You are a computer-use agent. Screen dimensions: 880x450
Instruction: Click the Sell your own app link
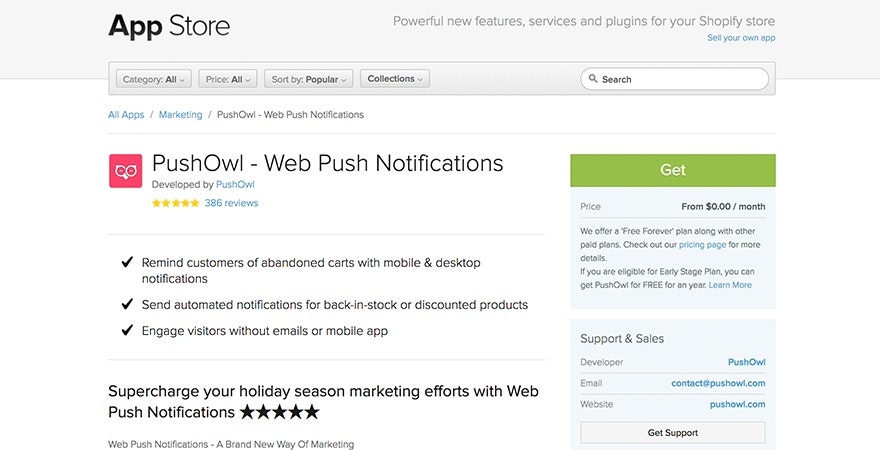tap(741, 38)
